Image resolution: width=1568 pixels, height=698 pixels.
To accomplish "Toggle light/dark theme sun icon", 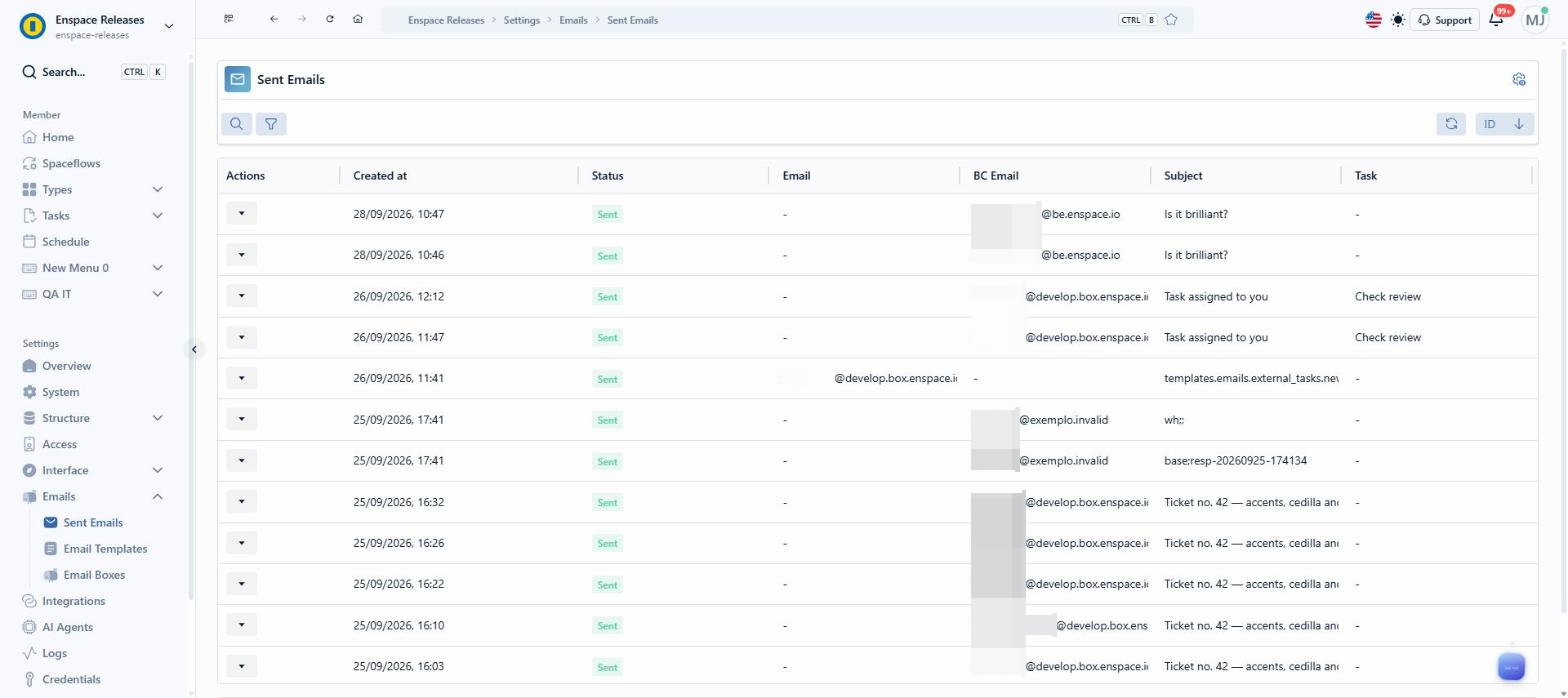I will click(x=1398, y=19).
